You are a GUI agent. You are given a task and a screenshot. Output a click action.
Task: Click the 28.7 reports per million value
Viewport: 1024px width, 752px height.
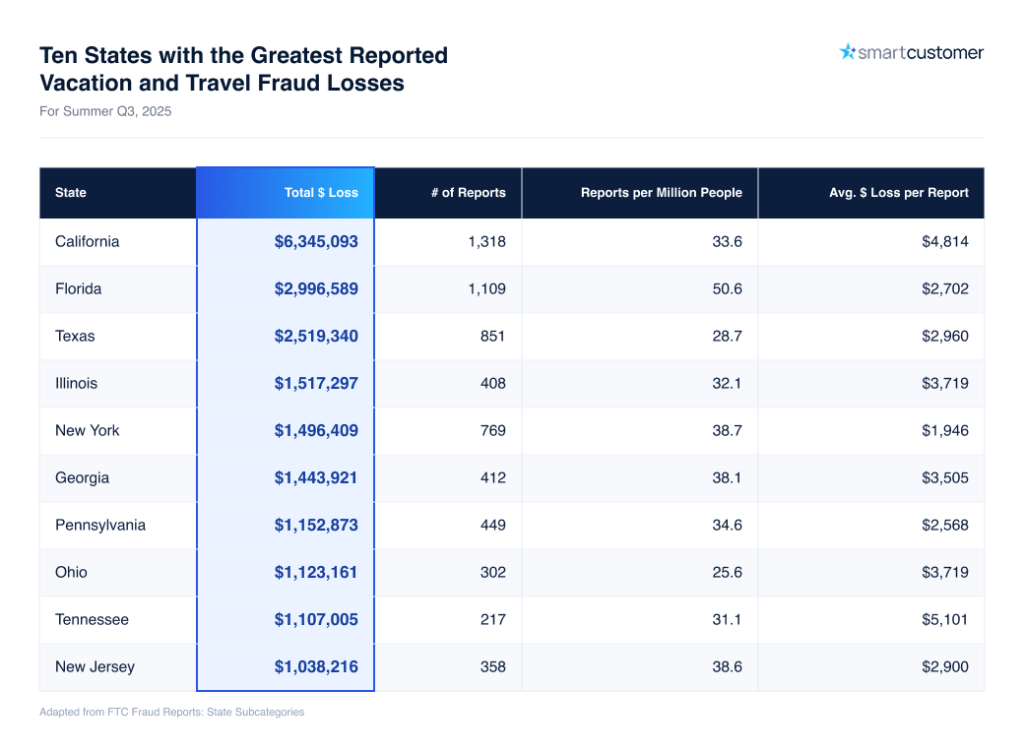[728, 336]
